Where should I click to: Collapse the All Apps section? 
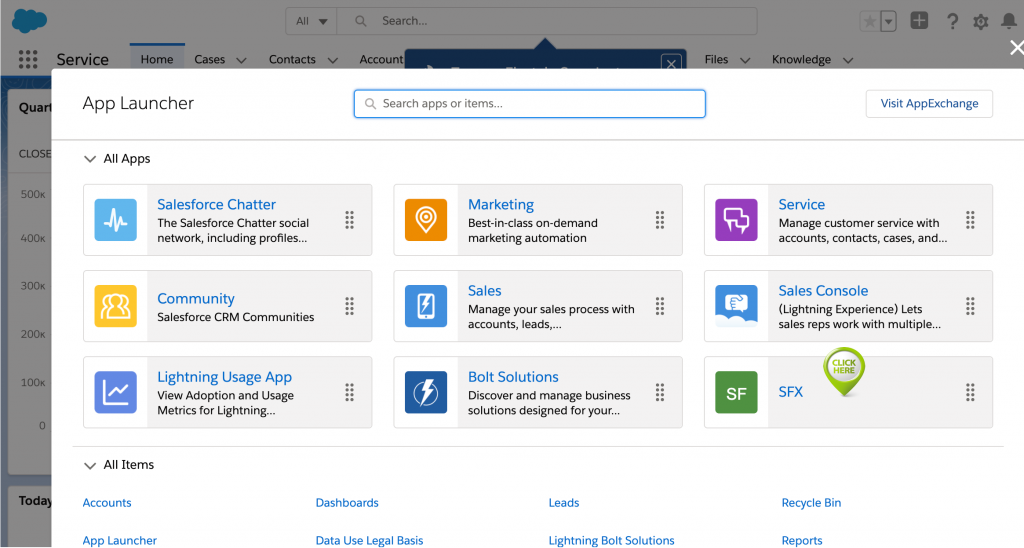89,159
